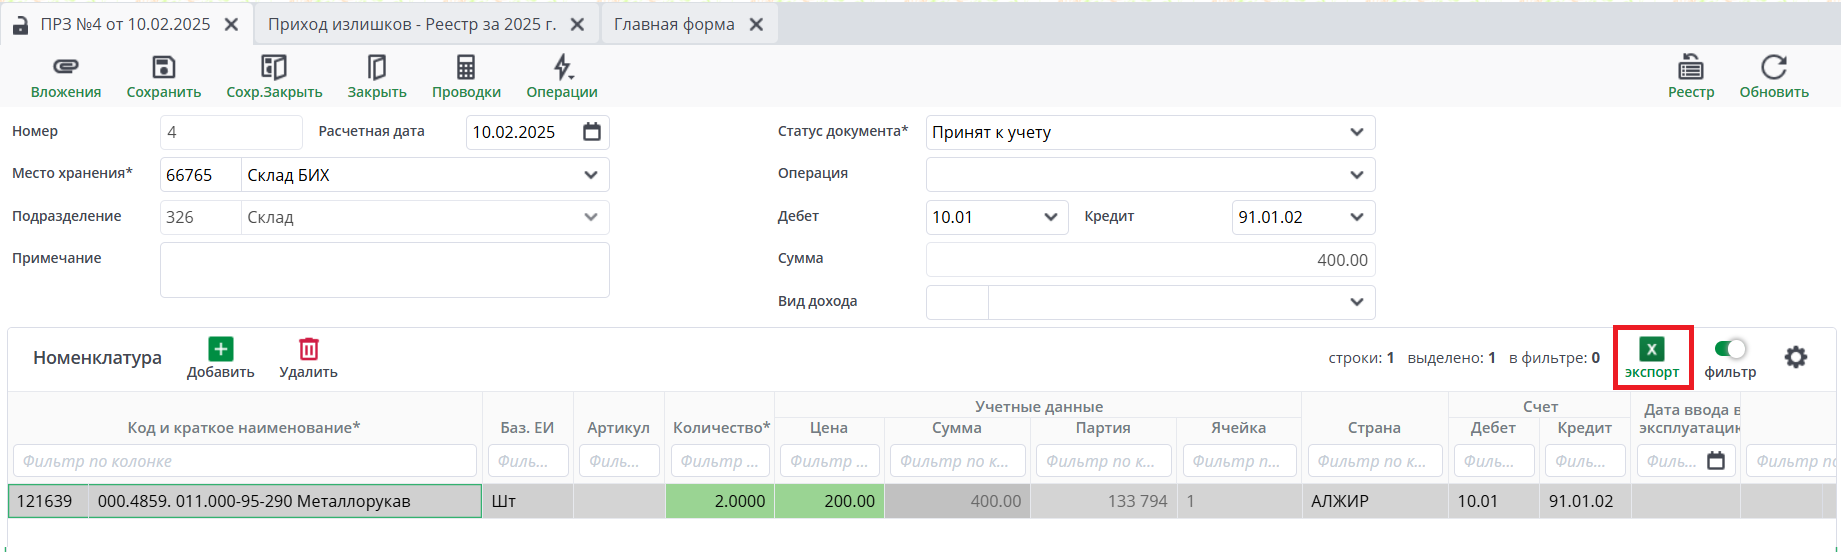
Task: Open the Реестр registry icon
Action: click(x=1690, y=68)
